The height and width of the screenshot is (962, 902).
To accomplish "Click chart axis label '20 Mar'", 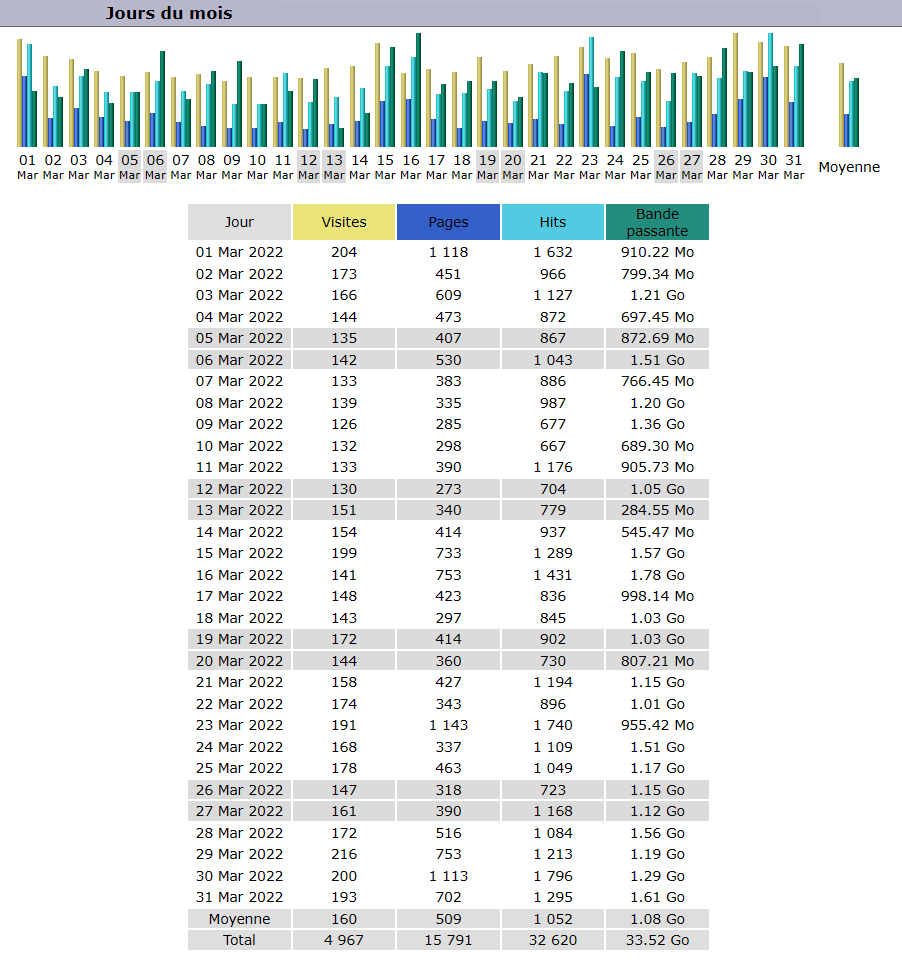I will 513,166.
